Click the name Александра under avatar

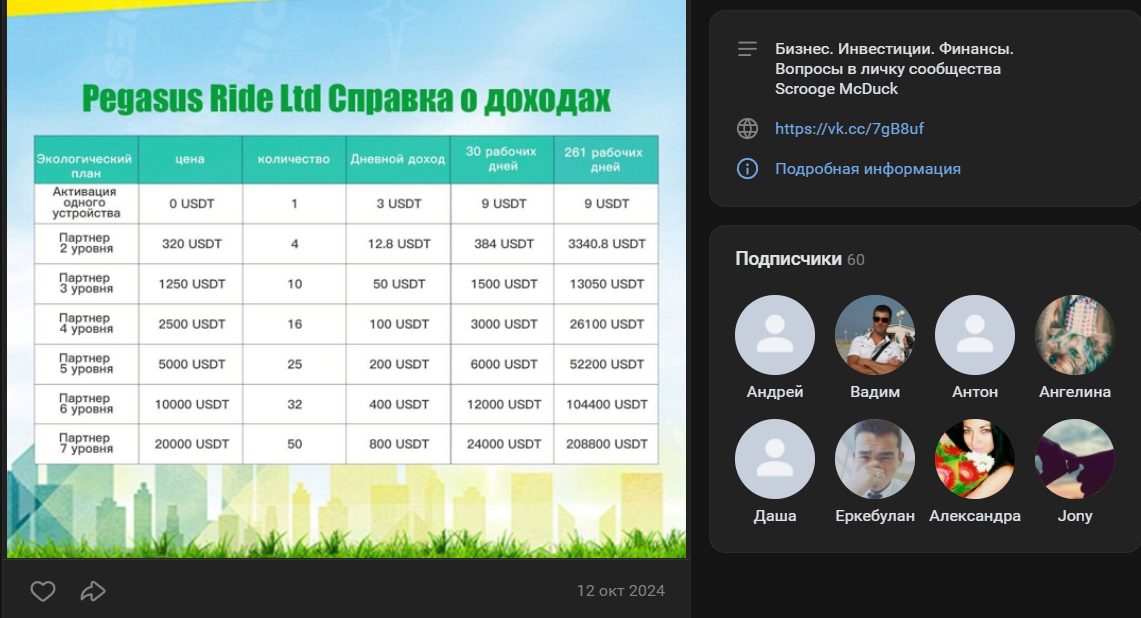click(x=975, y=516)
